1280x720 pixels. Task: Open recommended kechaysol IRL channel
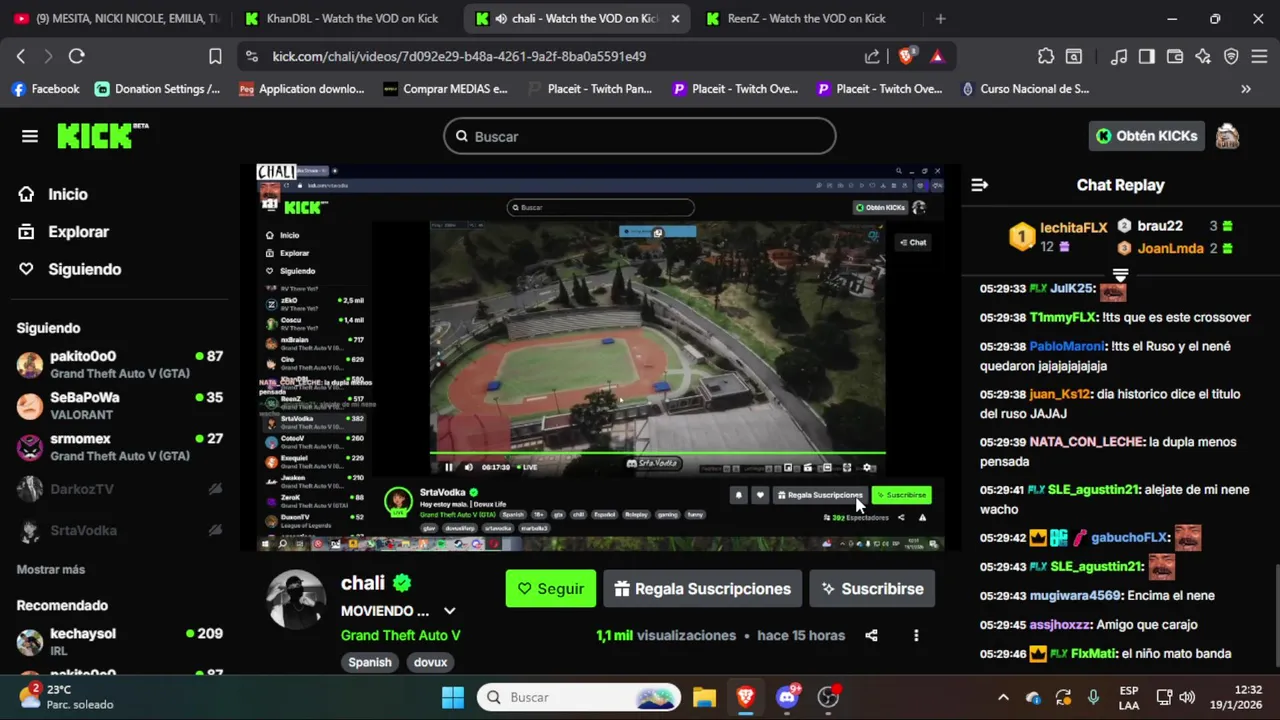(x=120, y=641)
